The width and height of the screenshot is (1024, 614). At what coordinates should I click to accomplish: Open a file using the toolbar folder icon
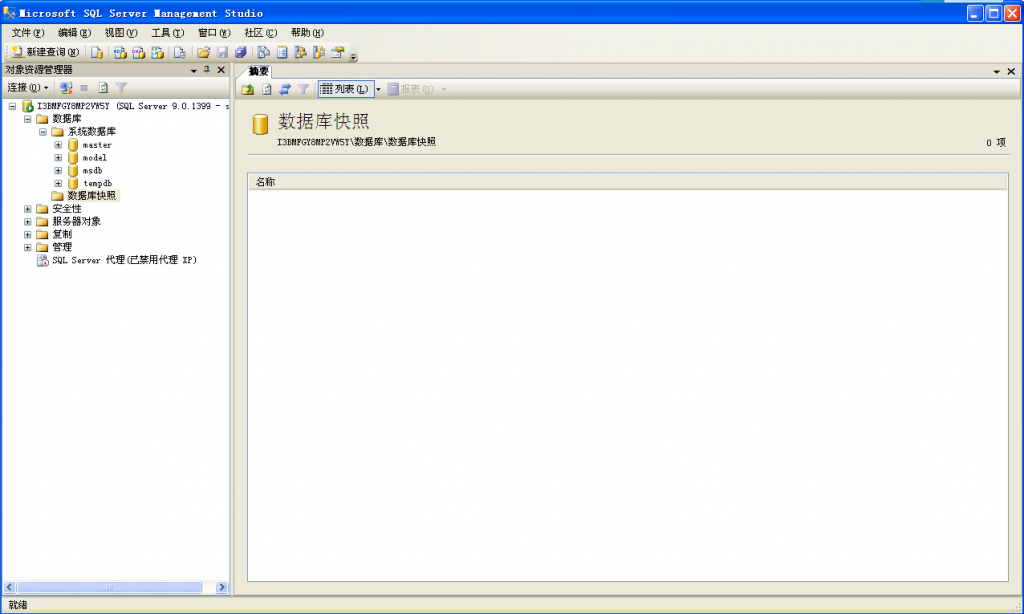click(203, 52)
